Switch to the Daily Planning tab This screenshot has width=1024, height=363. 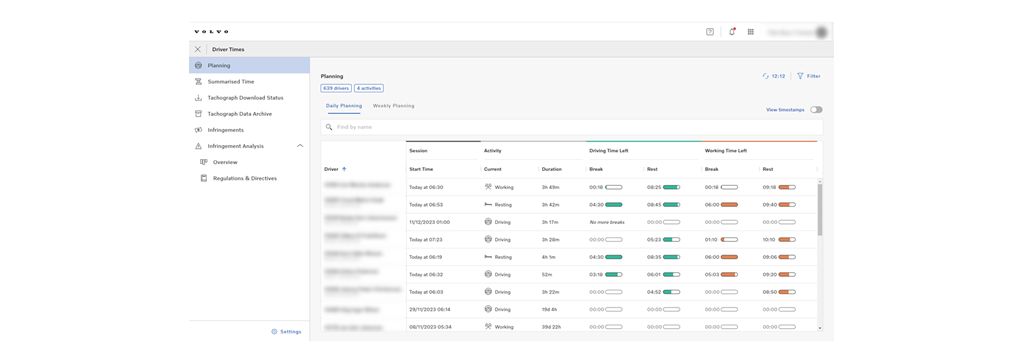click(x=344, y=106)
